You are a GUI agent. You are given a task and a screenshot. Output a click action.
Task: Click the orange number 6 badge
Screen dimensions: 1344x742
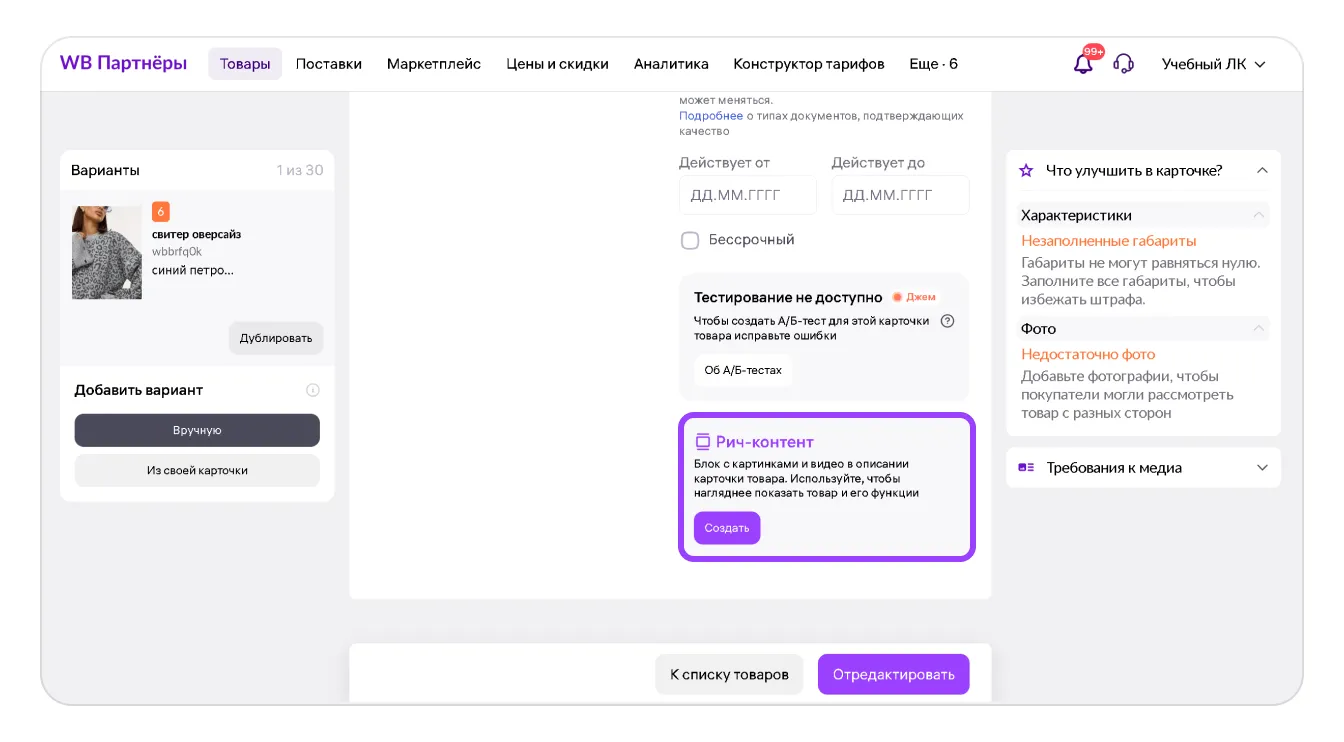161,212
